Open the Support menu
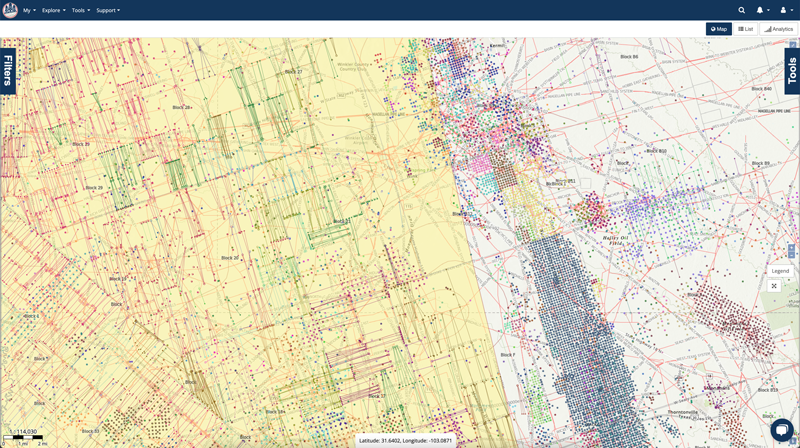This screenshot has width=800, height=448. (x=107, y=10)
